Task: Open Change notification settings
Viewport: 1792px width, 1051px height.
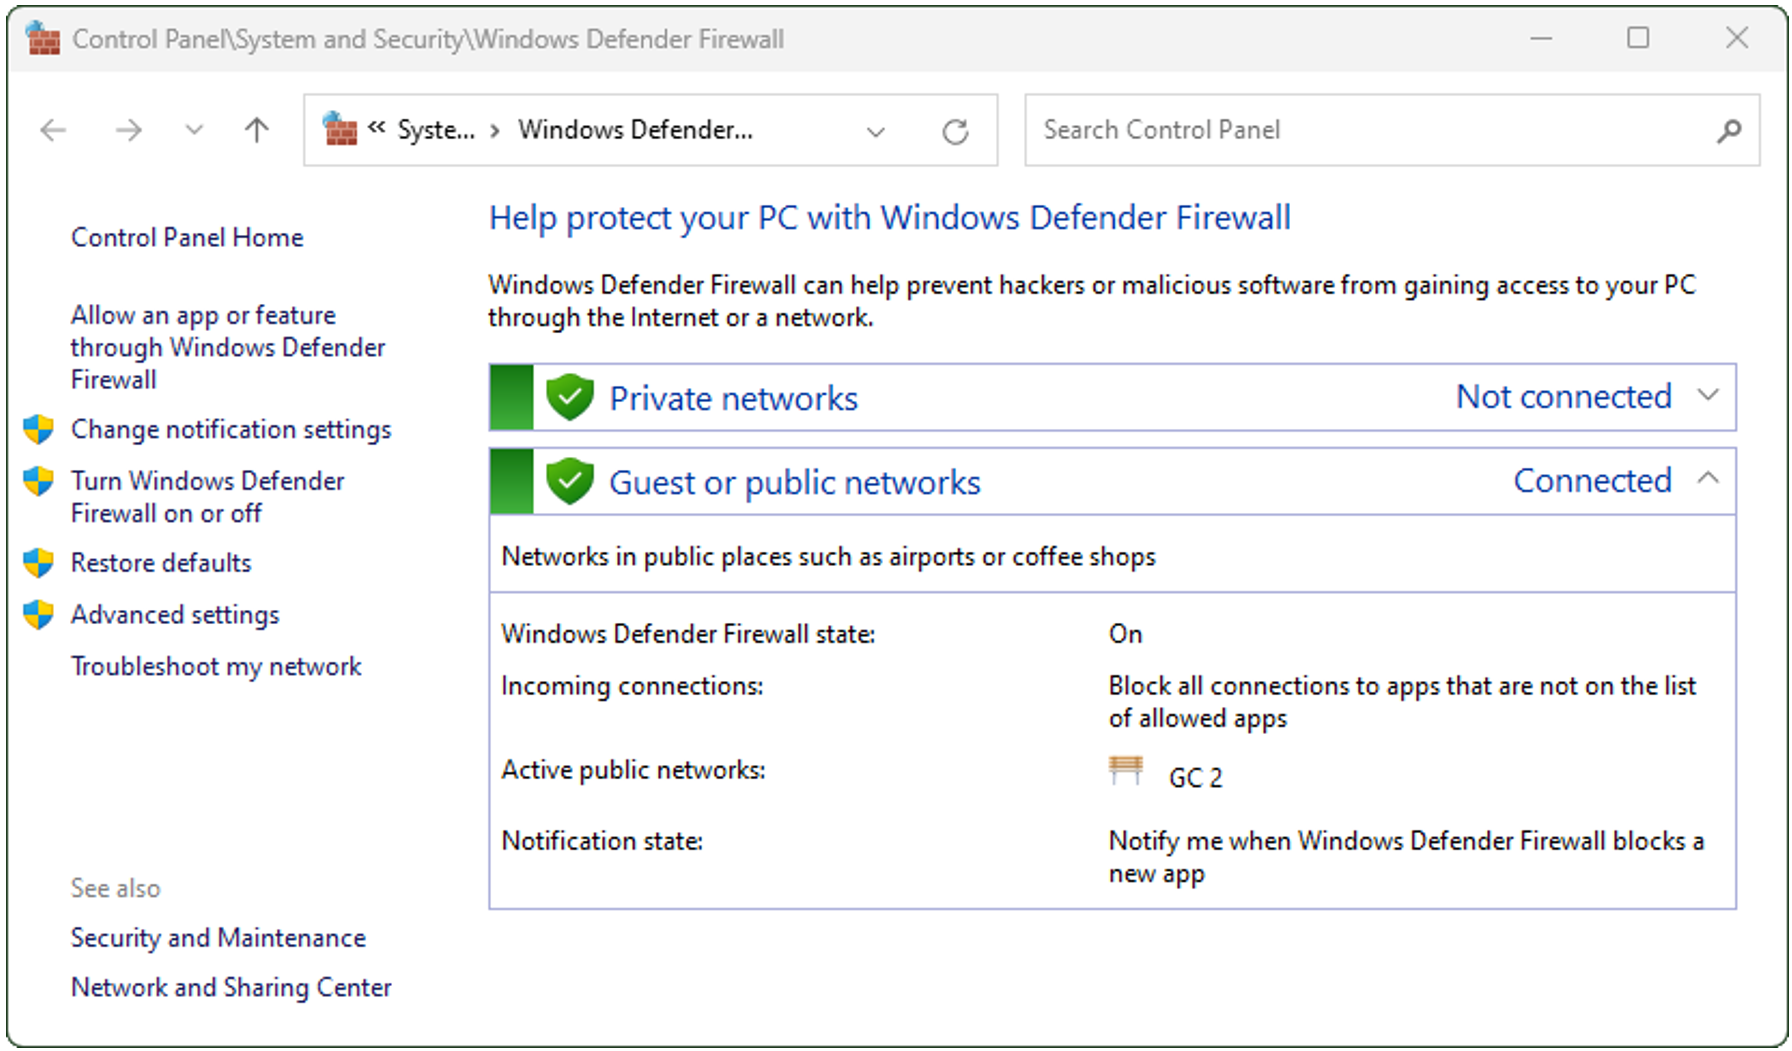Action: pyautogui.click(x=231, y=429)
